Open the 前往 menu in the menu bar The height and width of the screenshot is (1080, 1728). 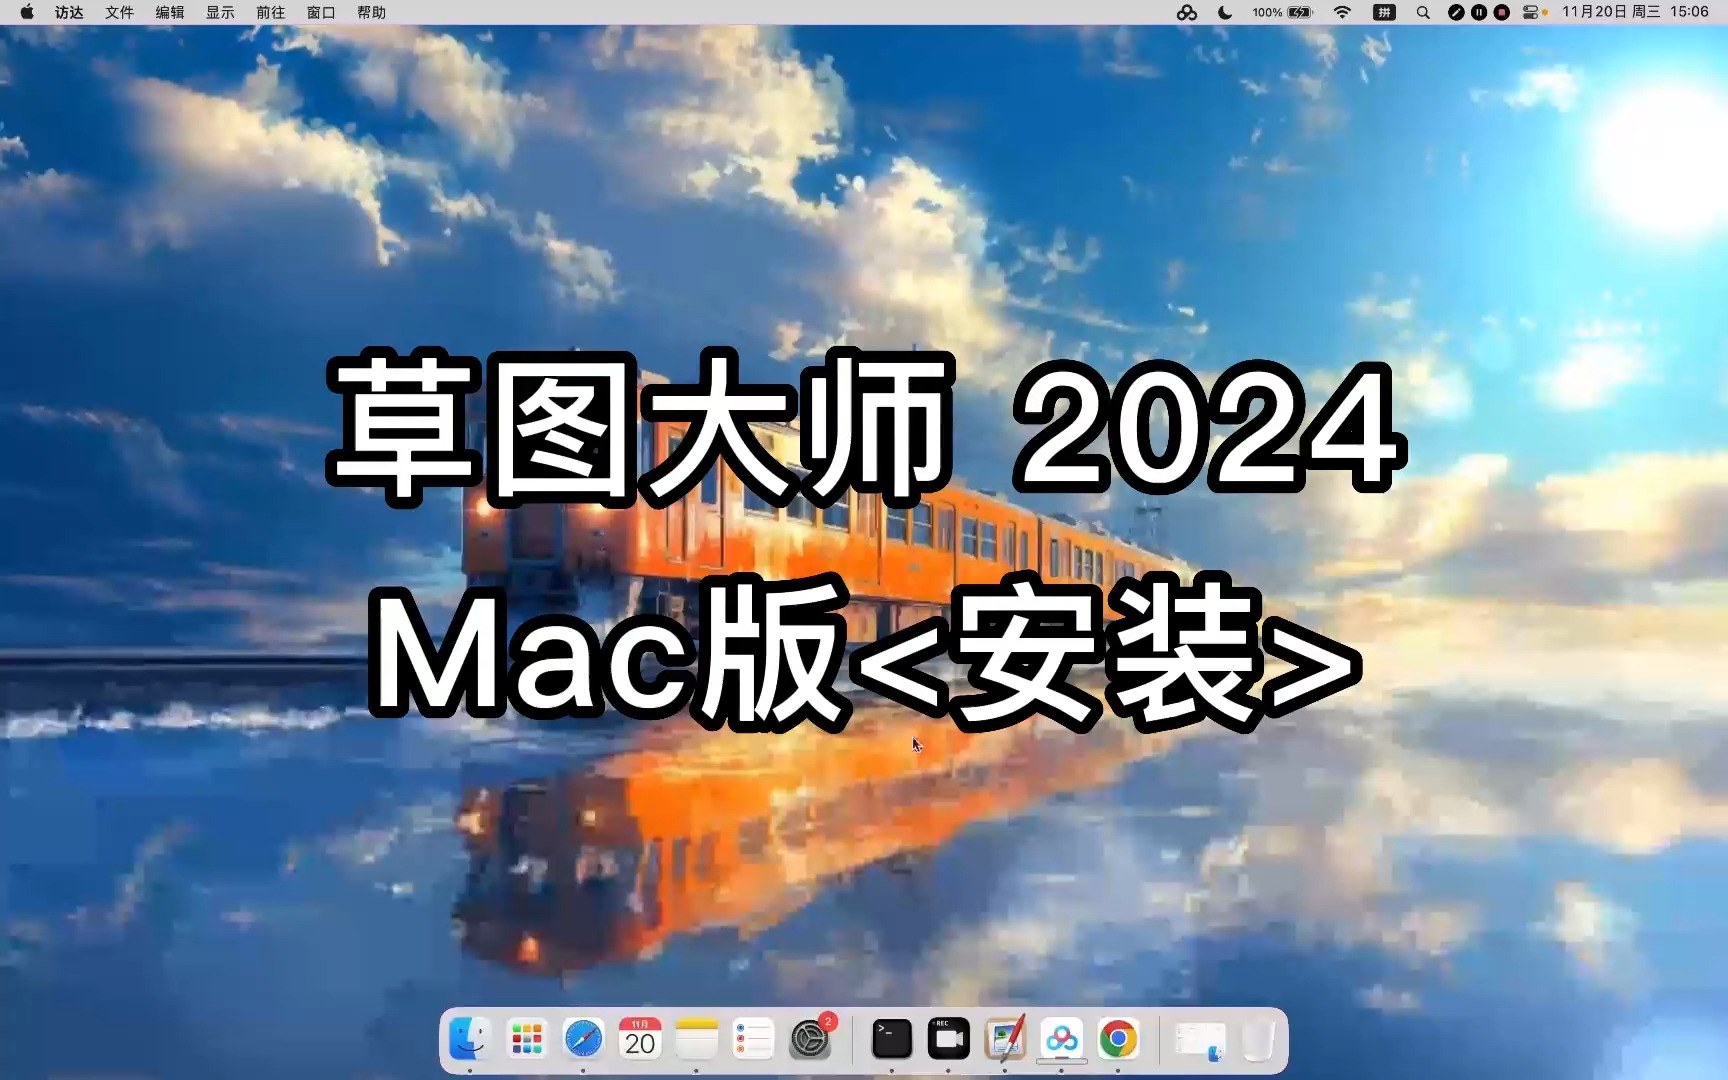(270, 12)
